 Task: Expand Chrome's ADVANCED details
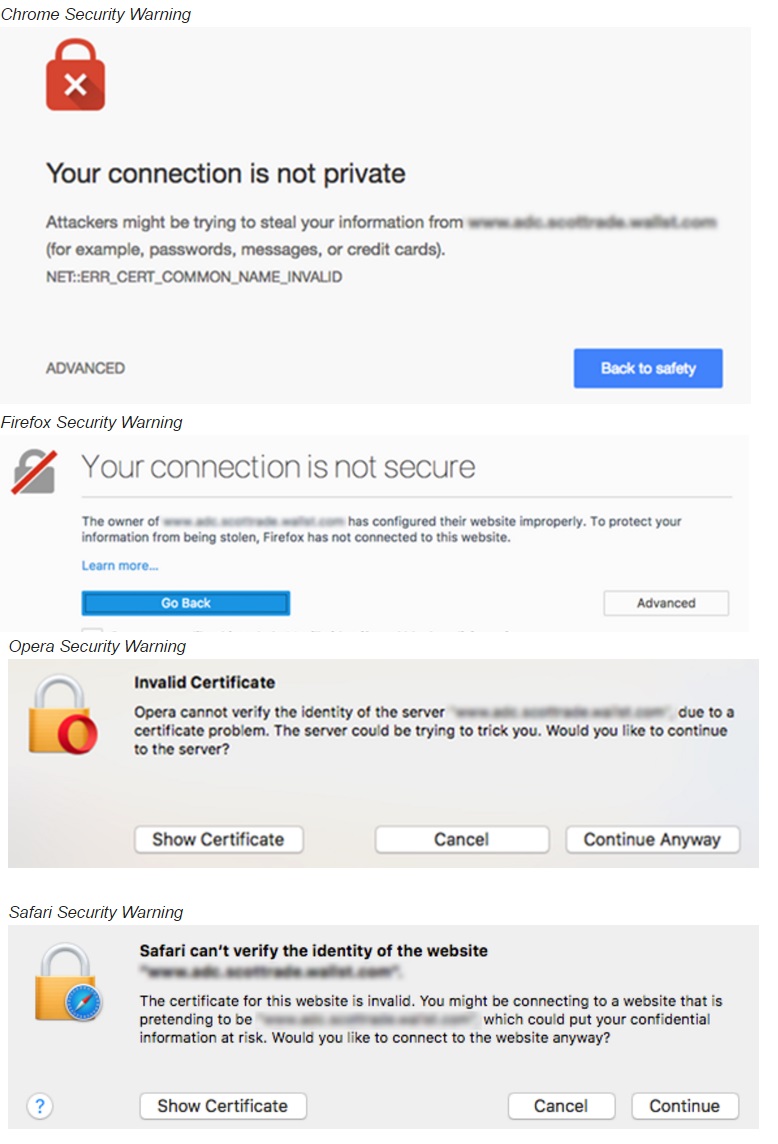coord(85,368)
